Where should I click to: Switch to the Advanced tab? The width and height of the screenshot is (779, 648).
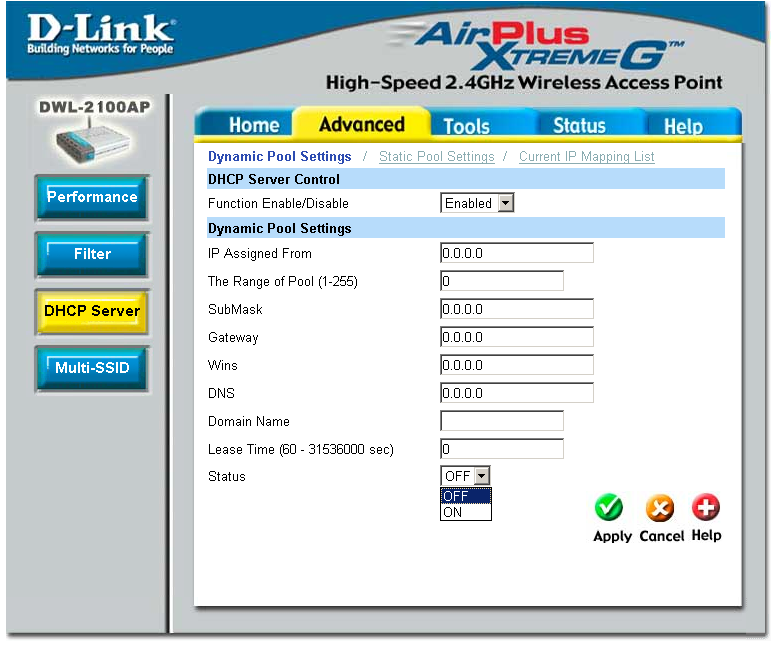pyautogui.click(x=362, y=124)
